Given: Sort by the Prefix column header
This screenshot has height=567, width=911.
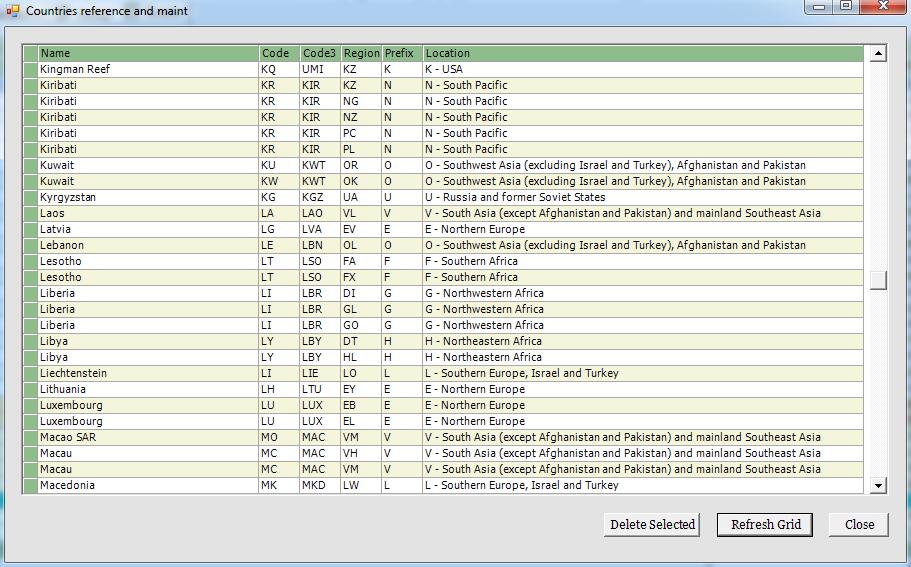Looking at the screenshot, I should (402, 53).
